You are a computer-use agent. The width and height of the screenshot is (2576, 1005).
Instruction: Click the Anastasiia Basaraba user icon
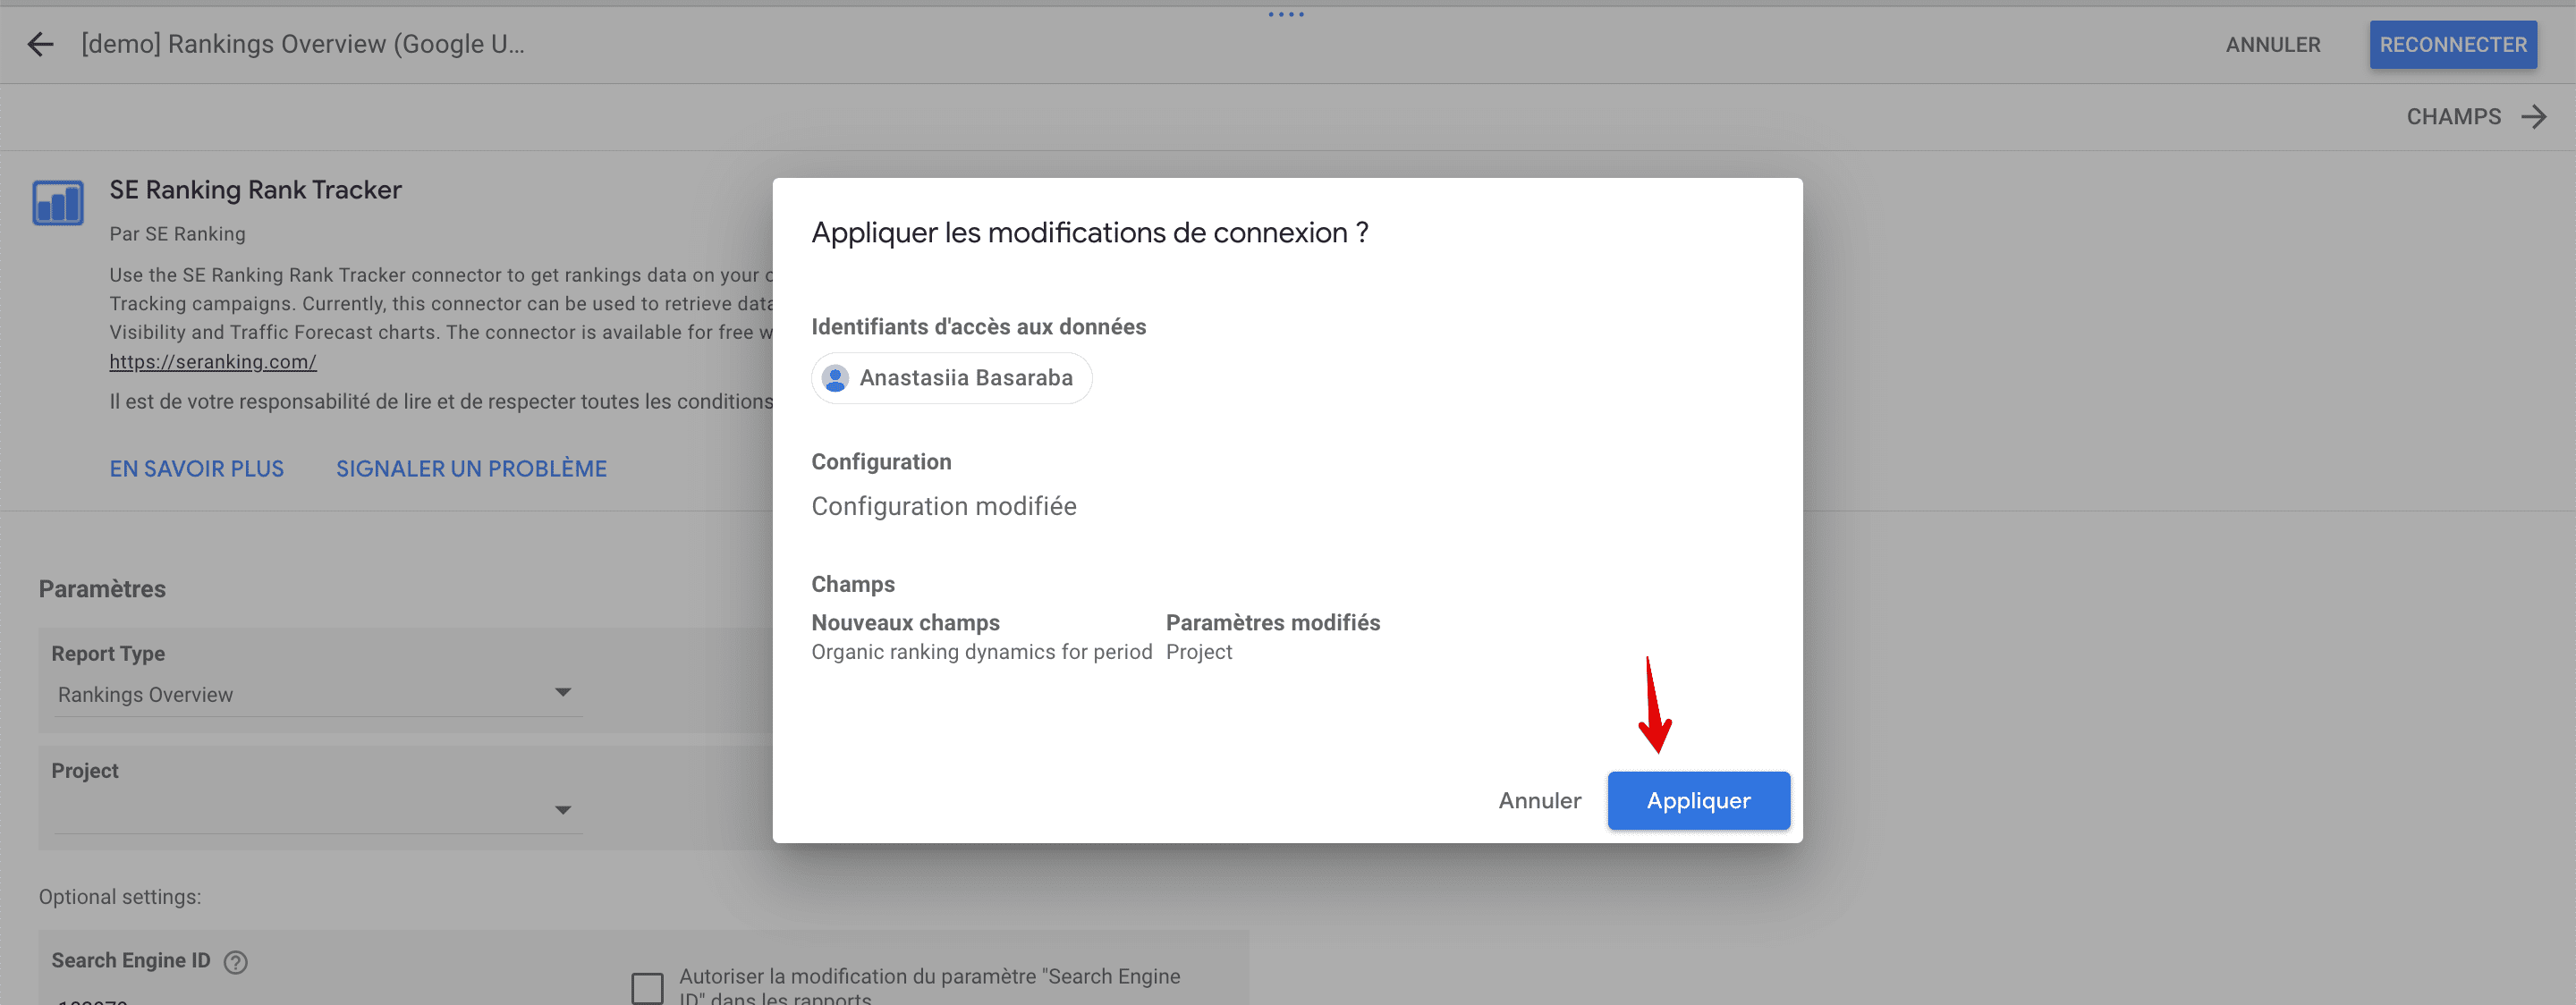[x=836, y=377]
